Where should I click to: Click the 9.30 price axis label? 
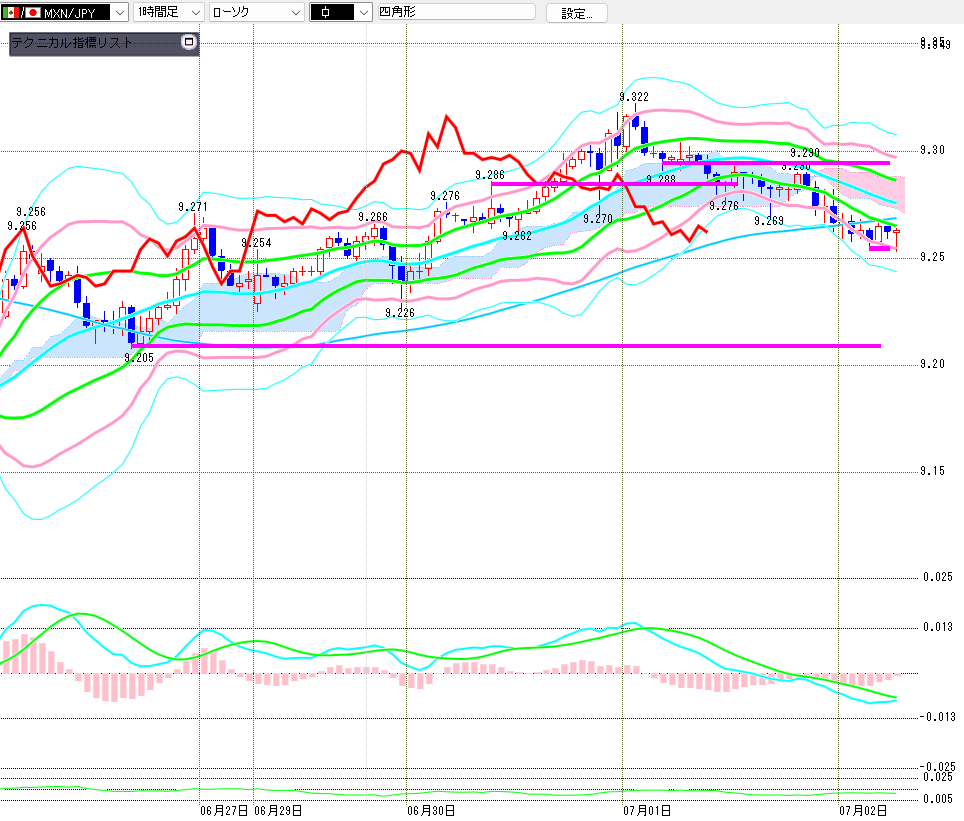click(x=932, y=150)
